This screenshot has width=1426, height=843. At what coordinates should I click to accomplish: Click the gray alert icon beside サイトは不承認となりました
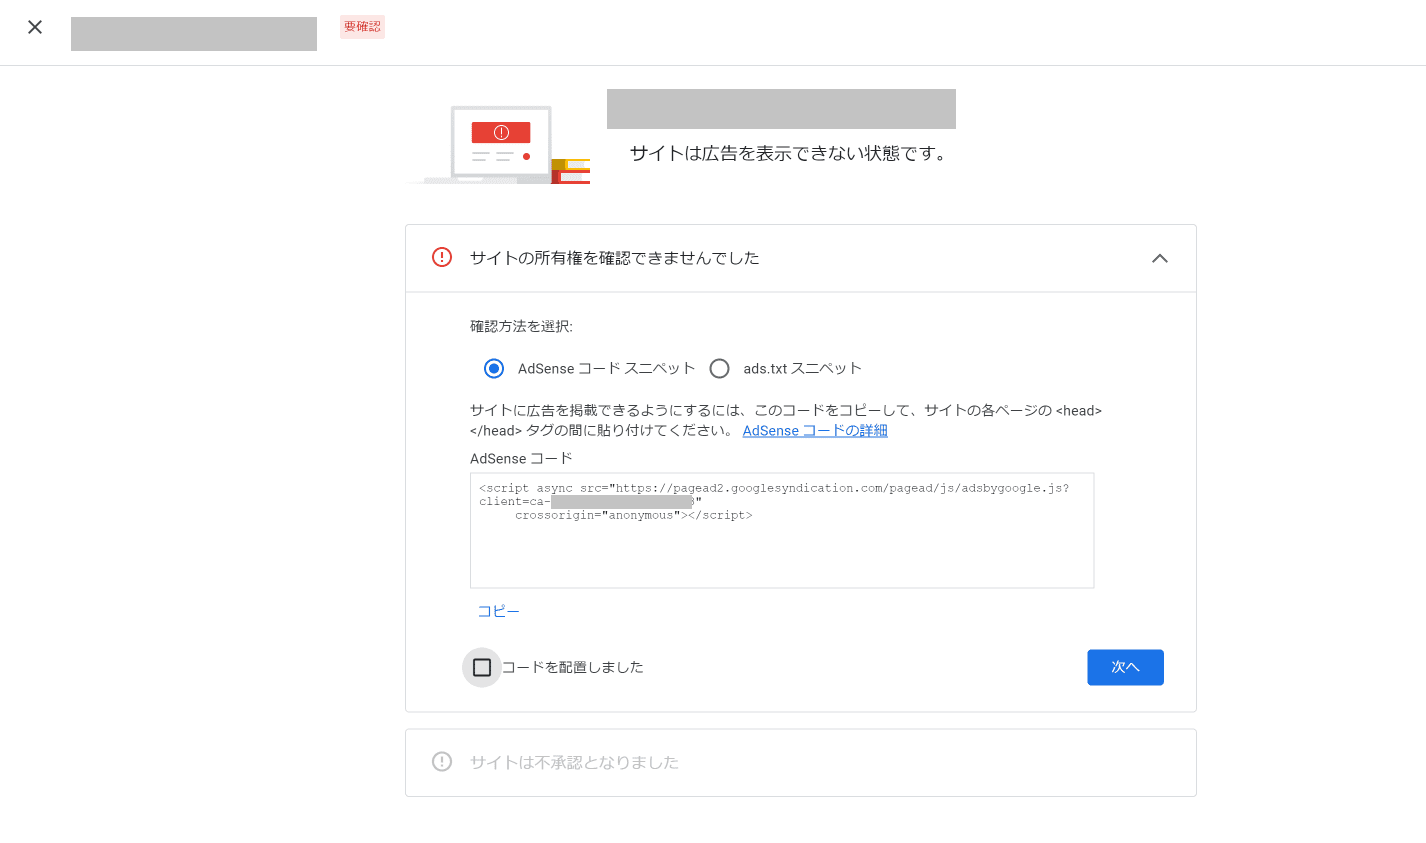(442, 762)
